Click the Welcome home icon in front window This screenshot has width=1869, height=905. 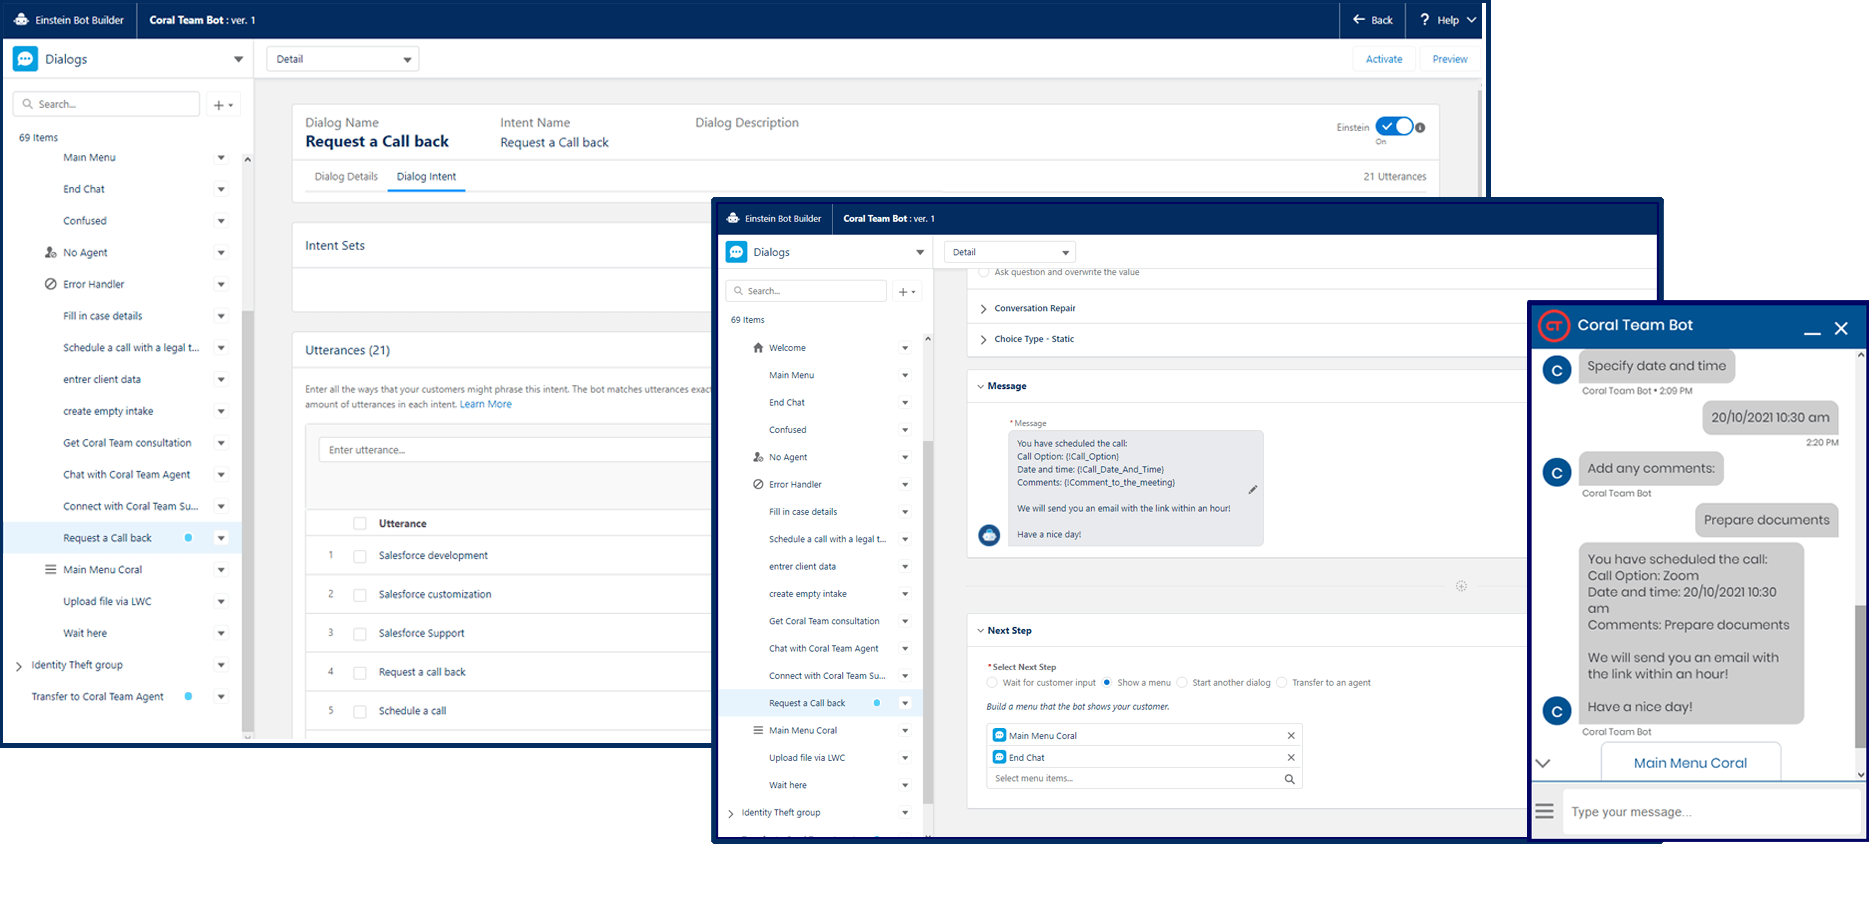pyautogui.click(x=758, y=348)
